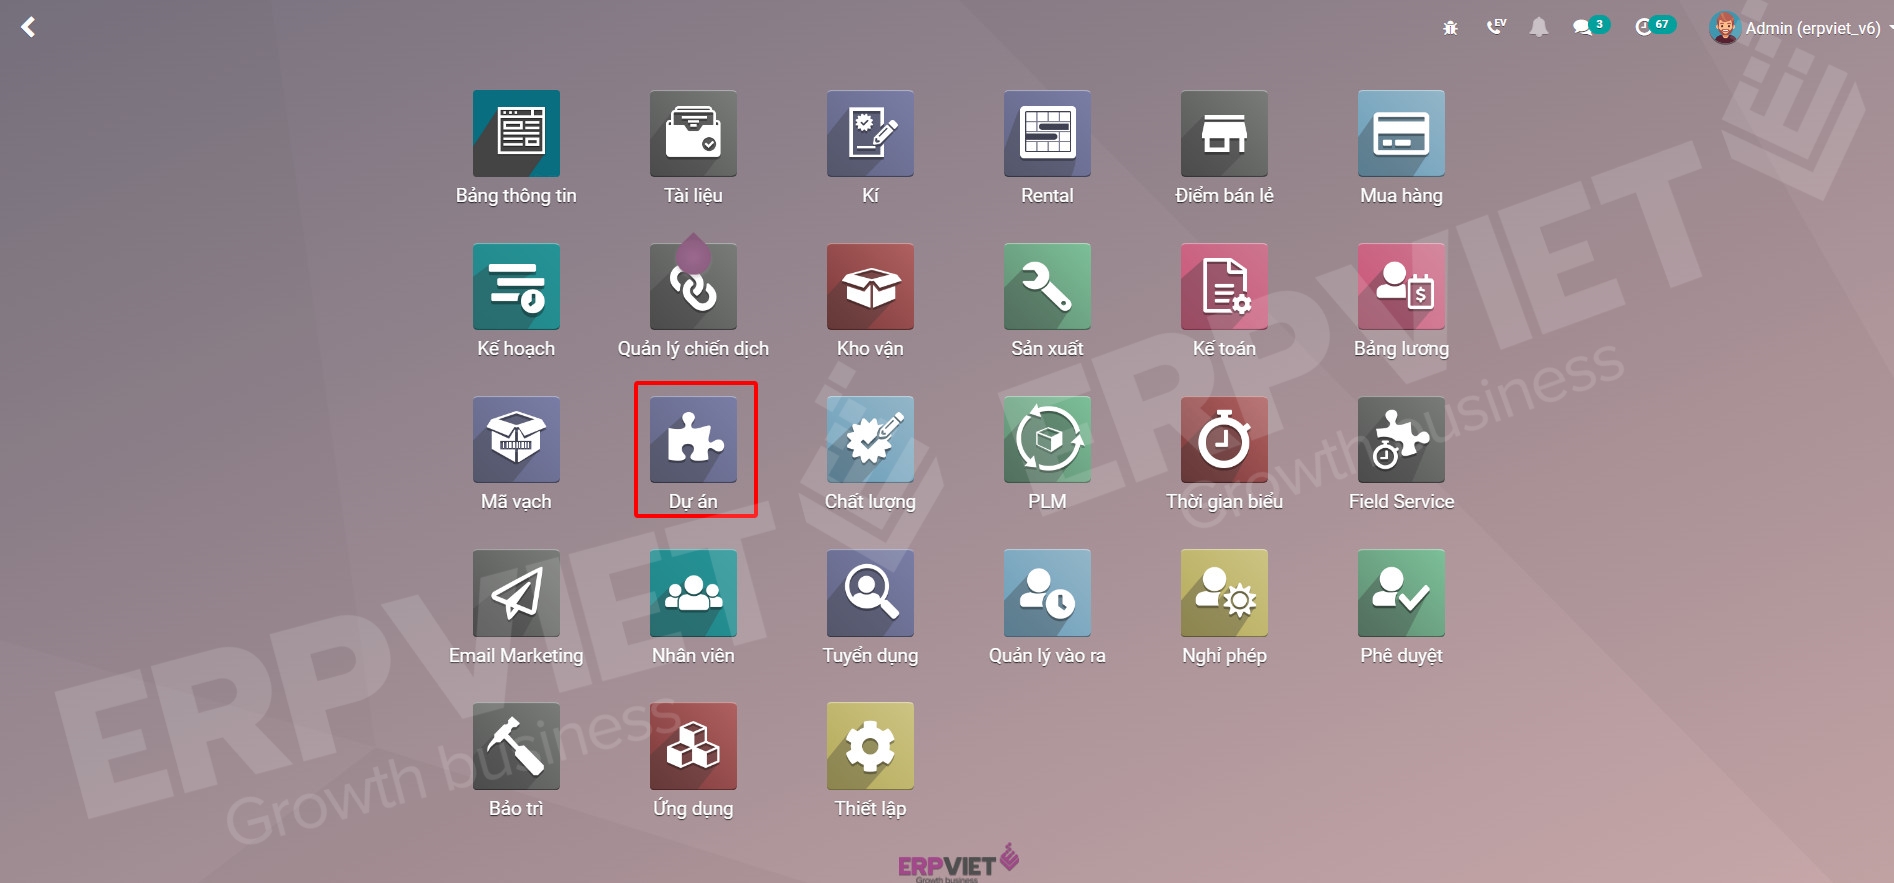The width and height of the screenshot is (1894, 883).
Task: Launch the Sản xuất manufacturing app
Action: [1047, 287]
